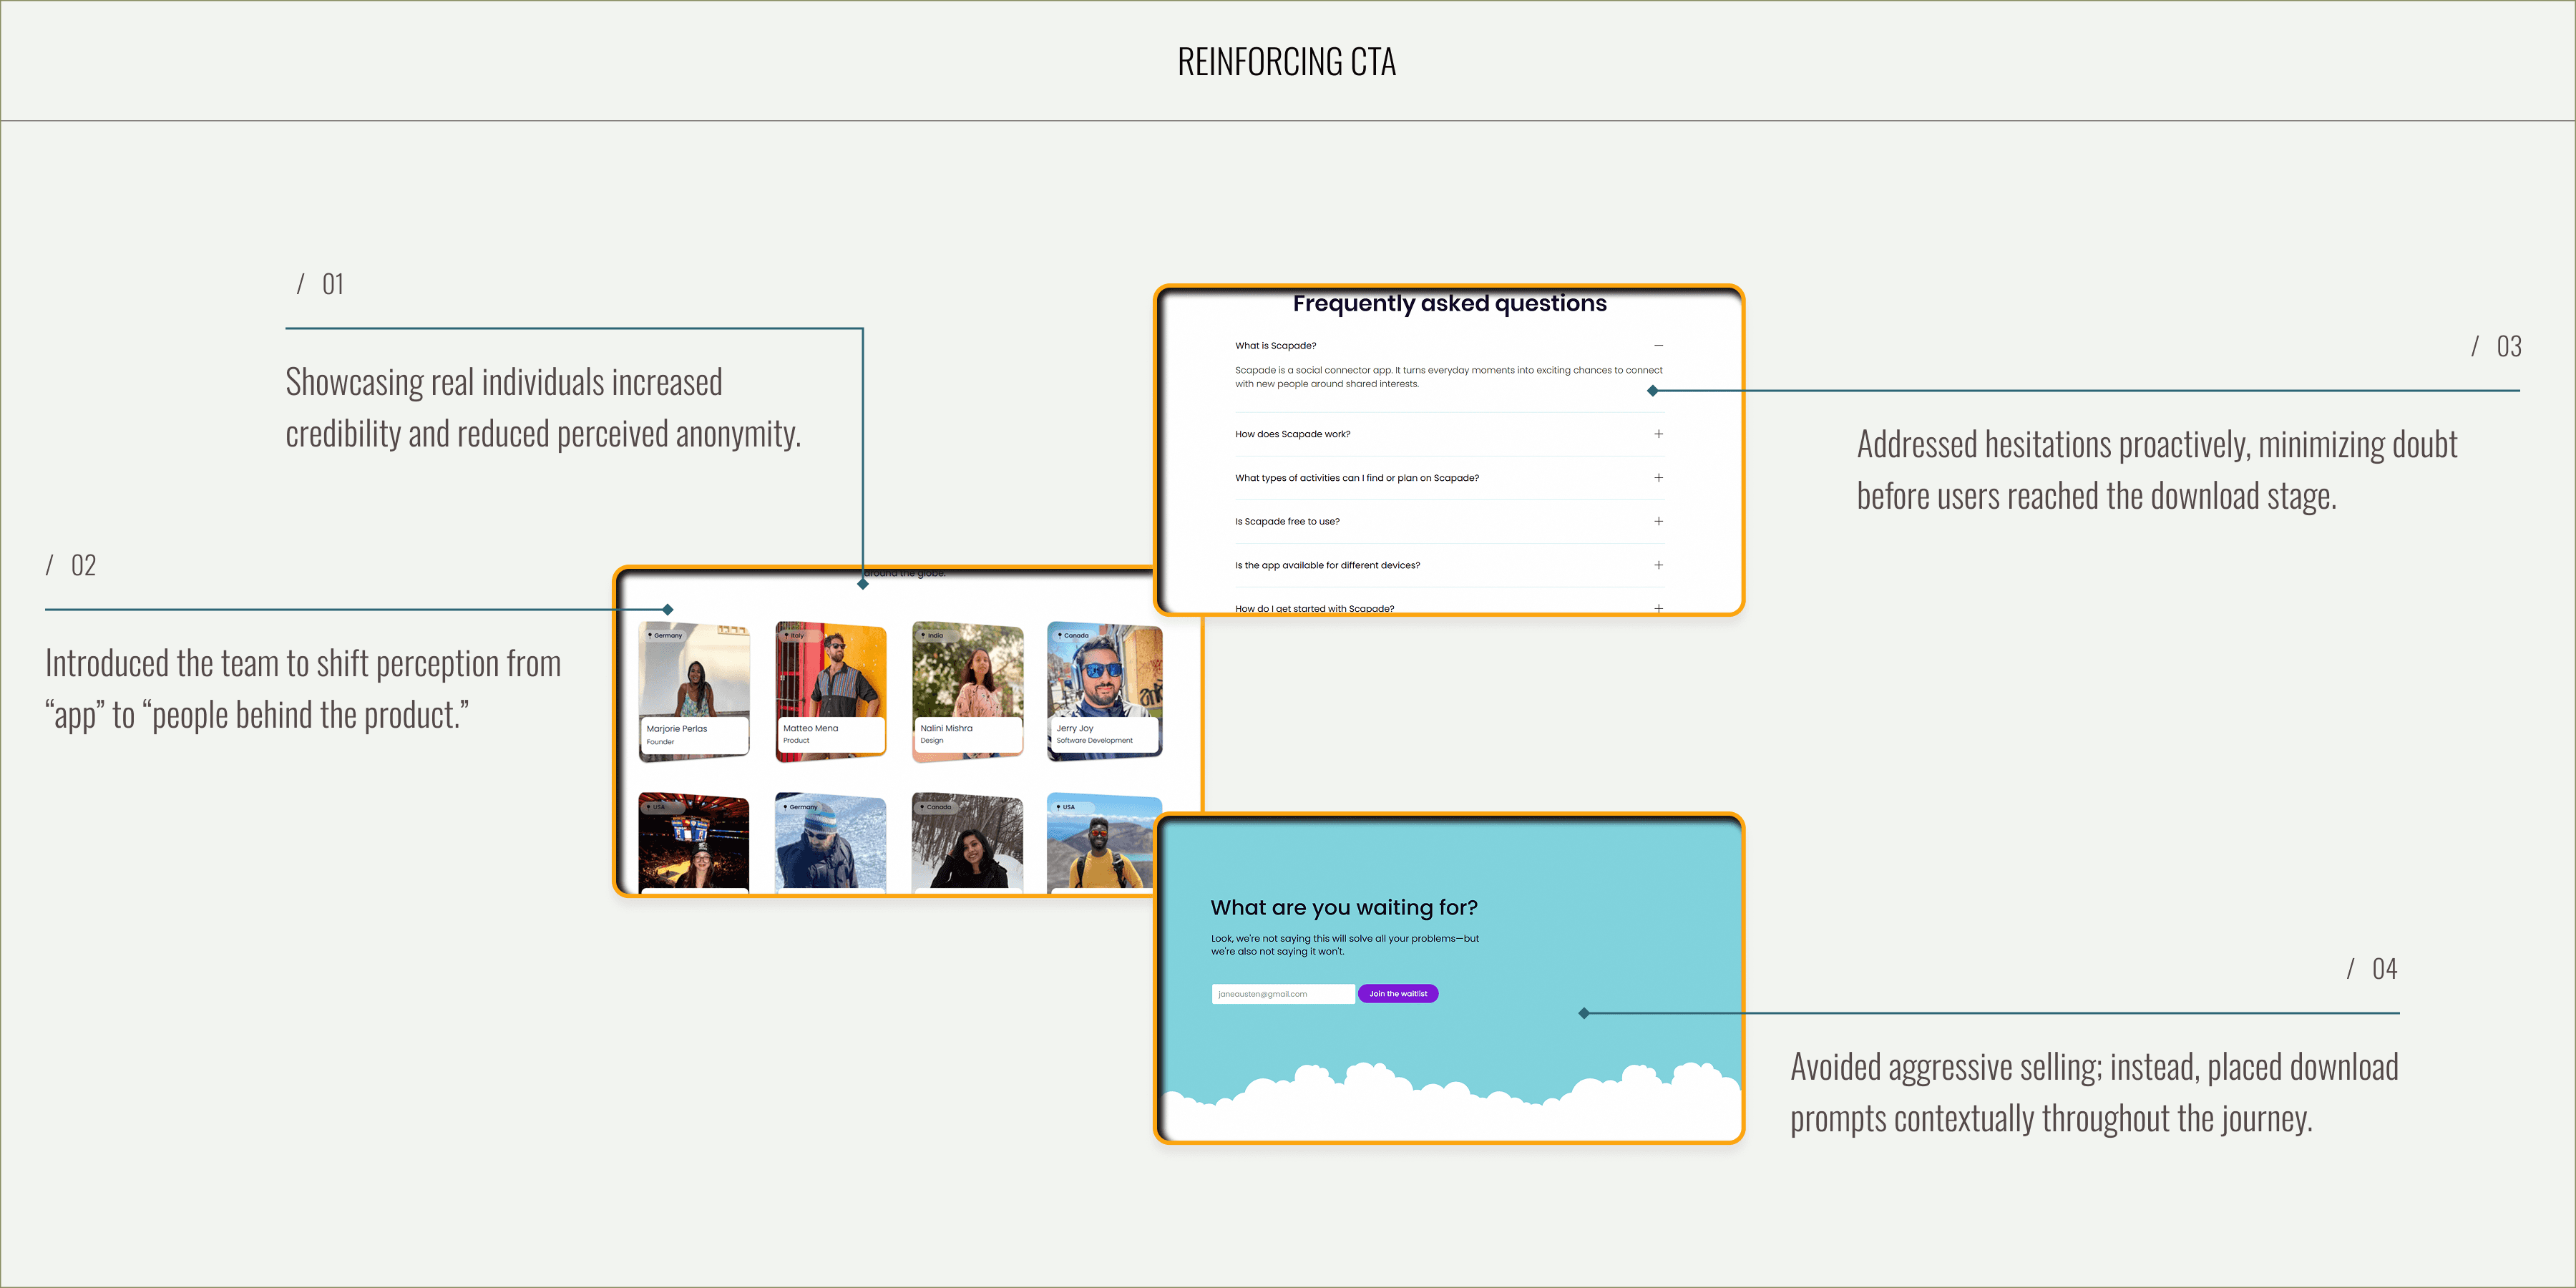This screenshot has width=2576, height=1288.
Task: Click the diamond marker in the waitlist panel
Action: 1584,1013
